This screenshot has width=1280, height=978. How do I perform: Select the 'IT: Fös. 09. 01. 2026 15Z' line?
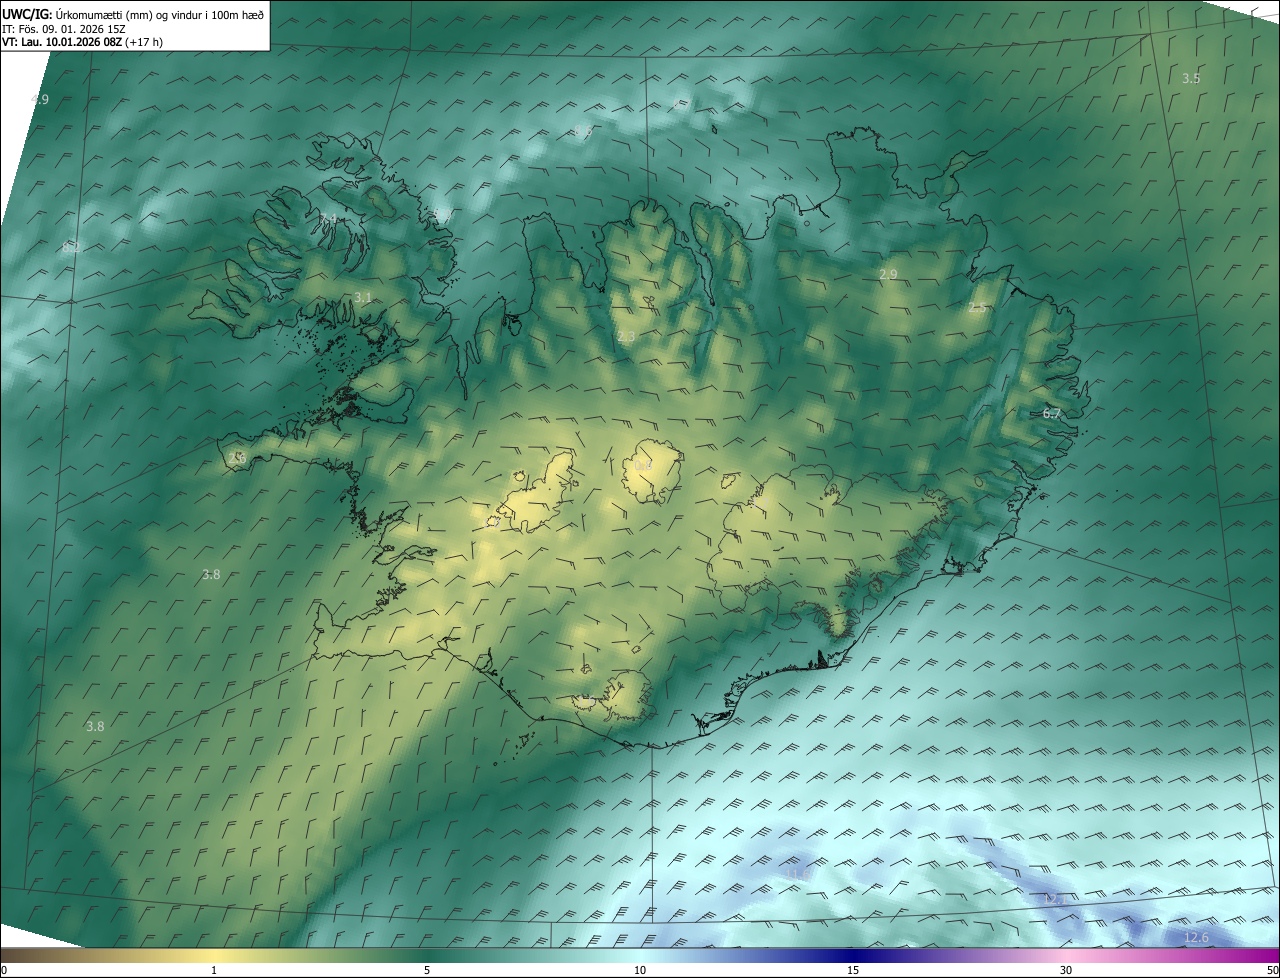[63, 28]
